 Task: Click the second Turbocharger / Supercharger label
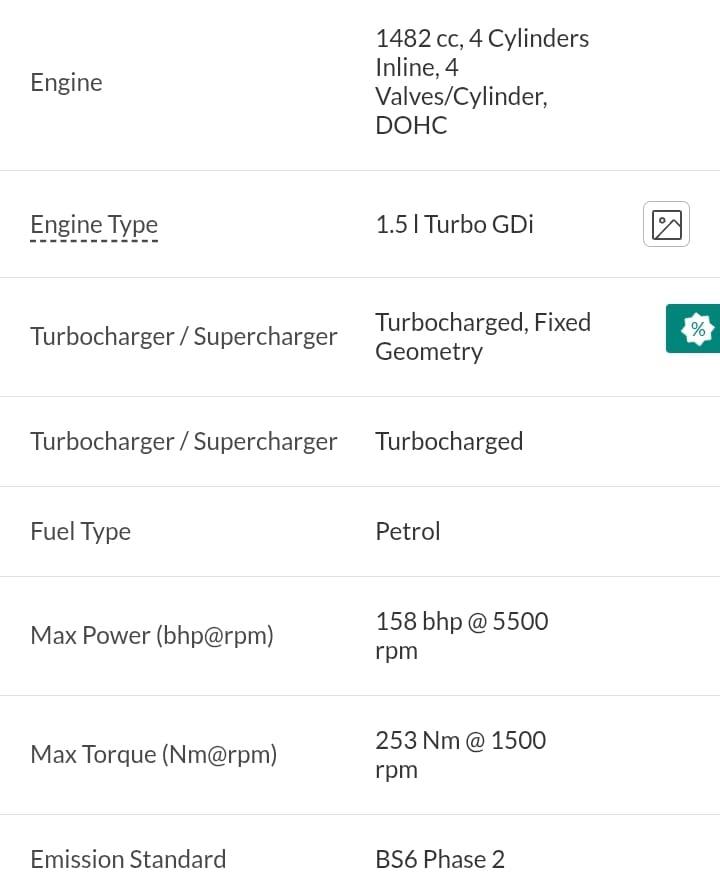[x=184, y=441]
